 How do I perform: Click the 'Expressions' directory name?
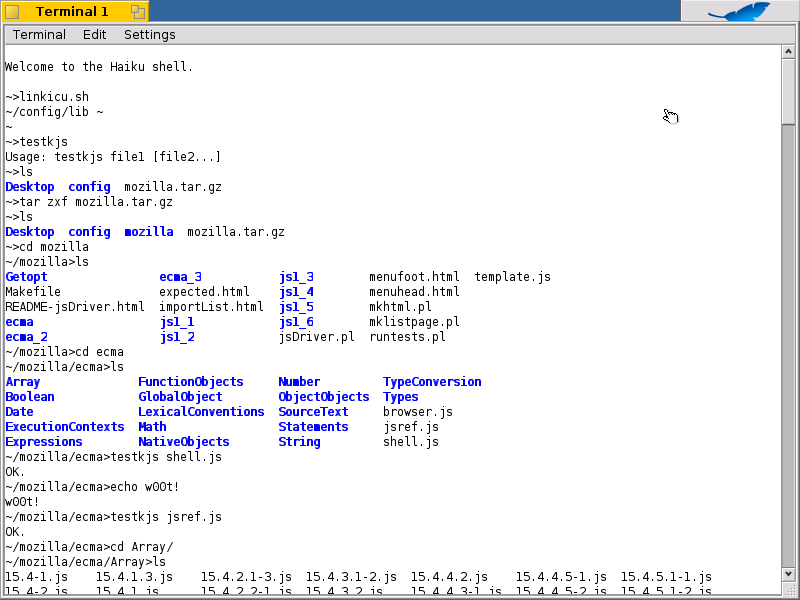[43, 442]
